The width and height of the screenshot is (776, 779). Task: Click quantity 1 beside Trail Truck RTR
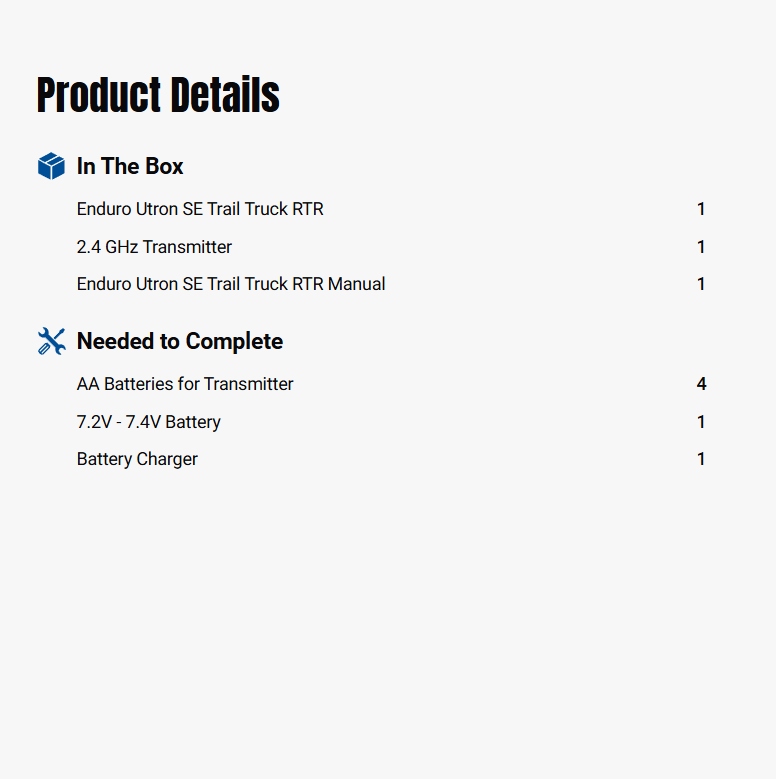coord(701,209)
